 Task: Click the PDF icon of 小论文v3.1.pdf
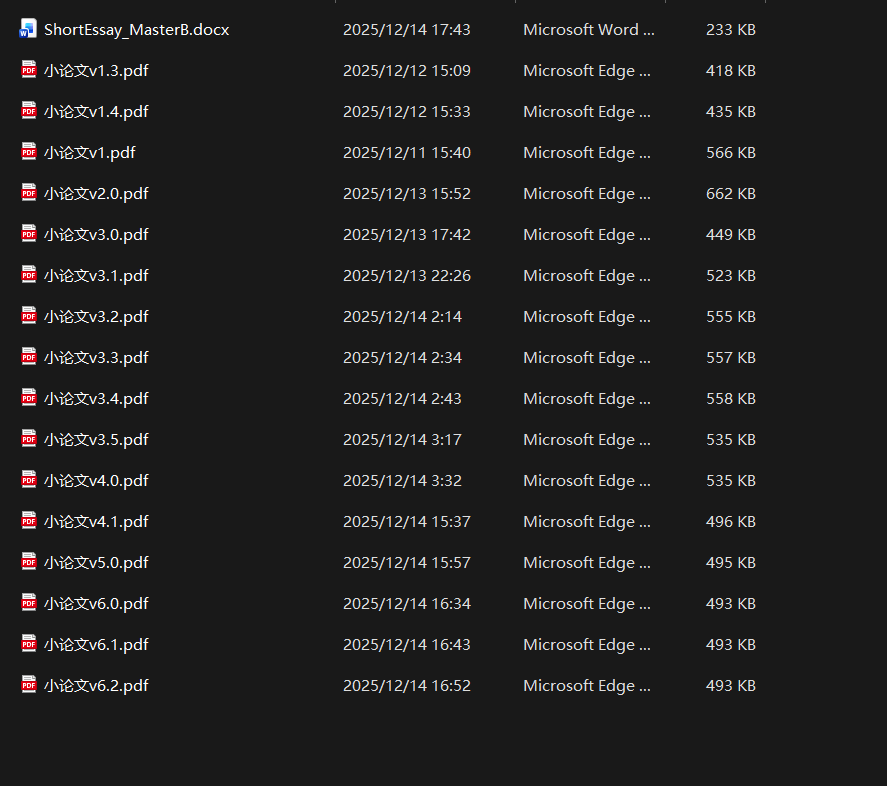point(29,275)
